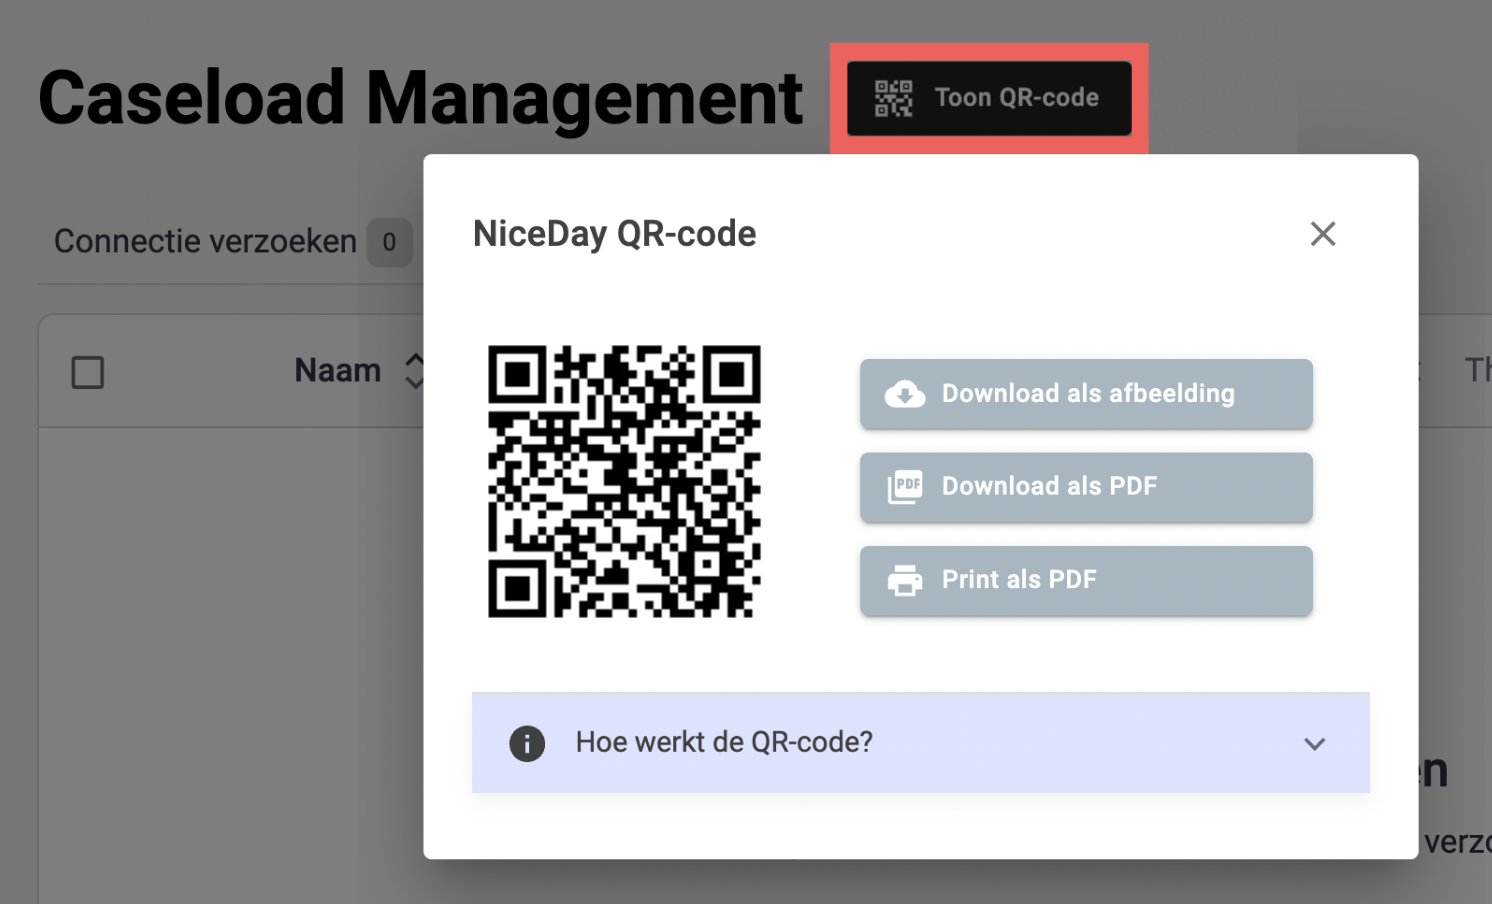
Task: Click the PDF file icon
Action: [905, 487]
